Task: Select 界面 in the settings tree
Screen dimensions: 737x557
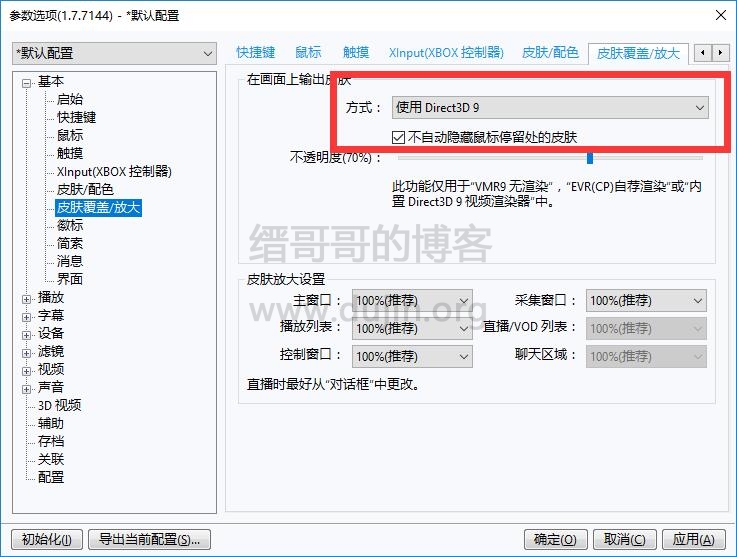Action: coord(70,279)
